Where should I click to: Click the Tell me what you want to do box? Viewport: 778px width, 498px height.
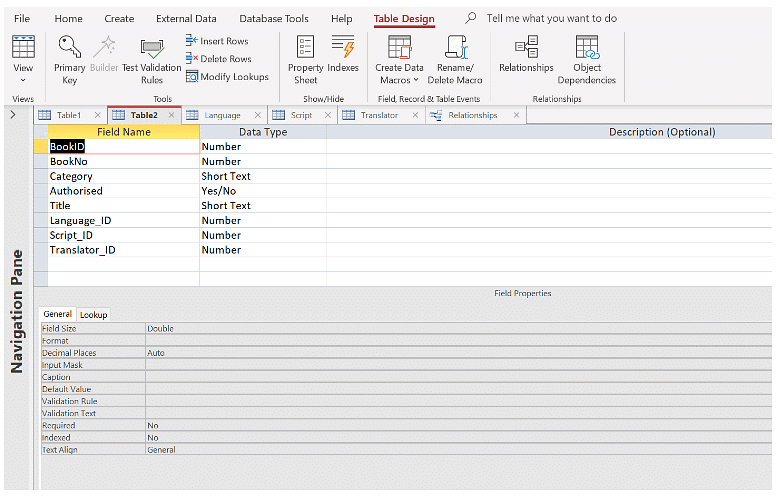click(551, 18)
